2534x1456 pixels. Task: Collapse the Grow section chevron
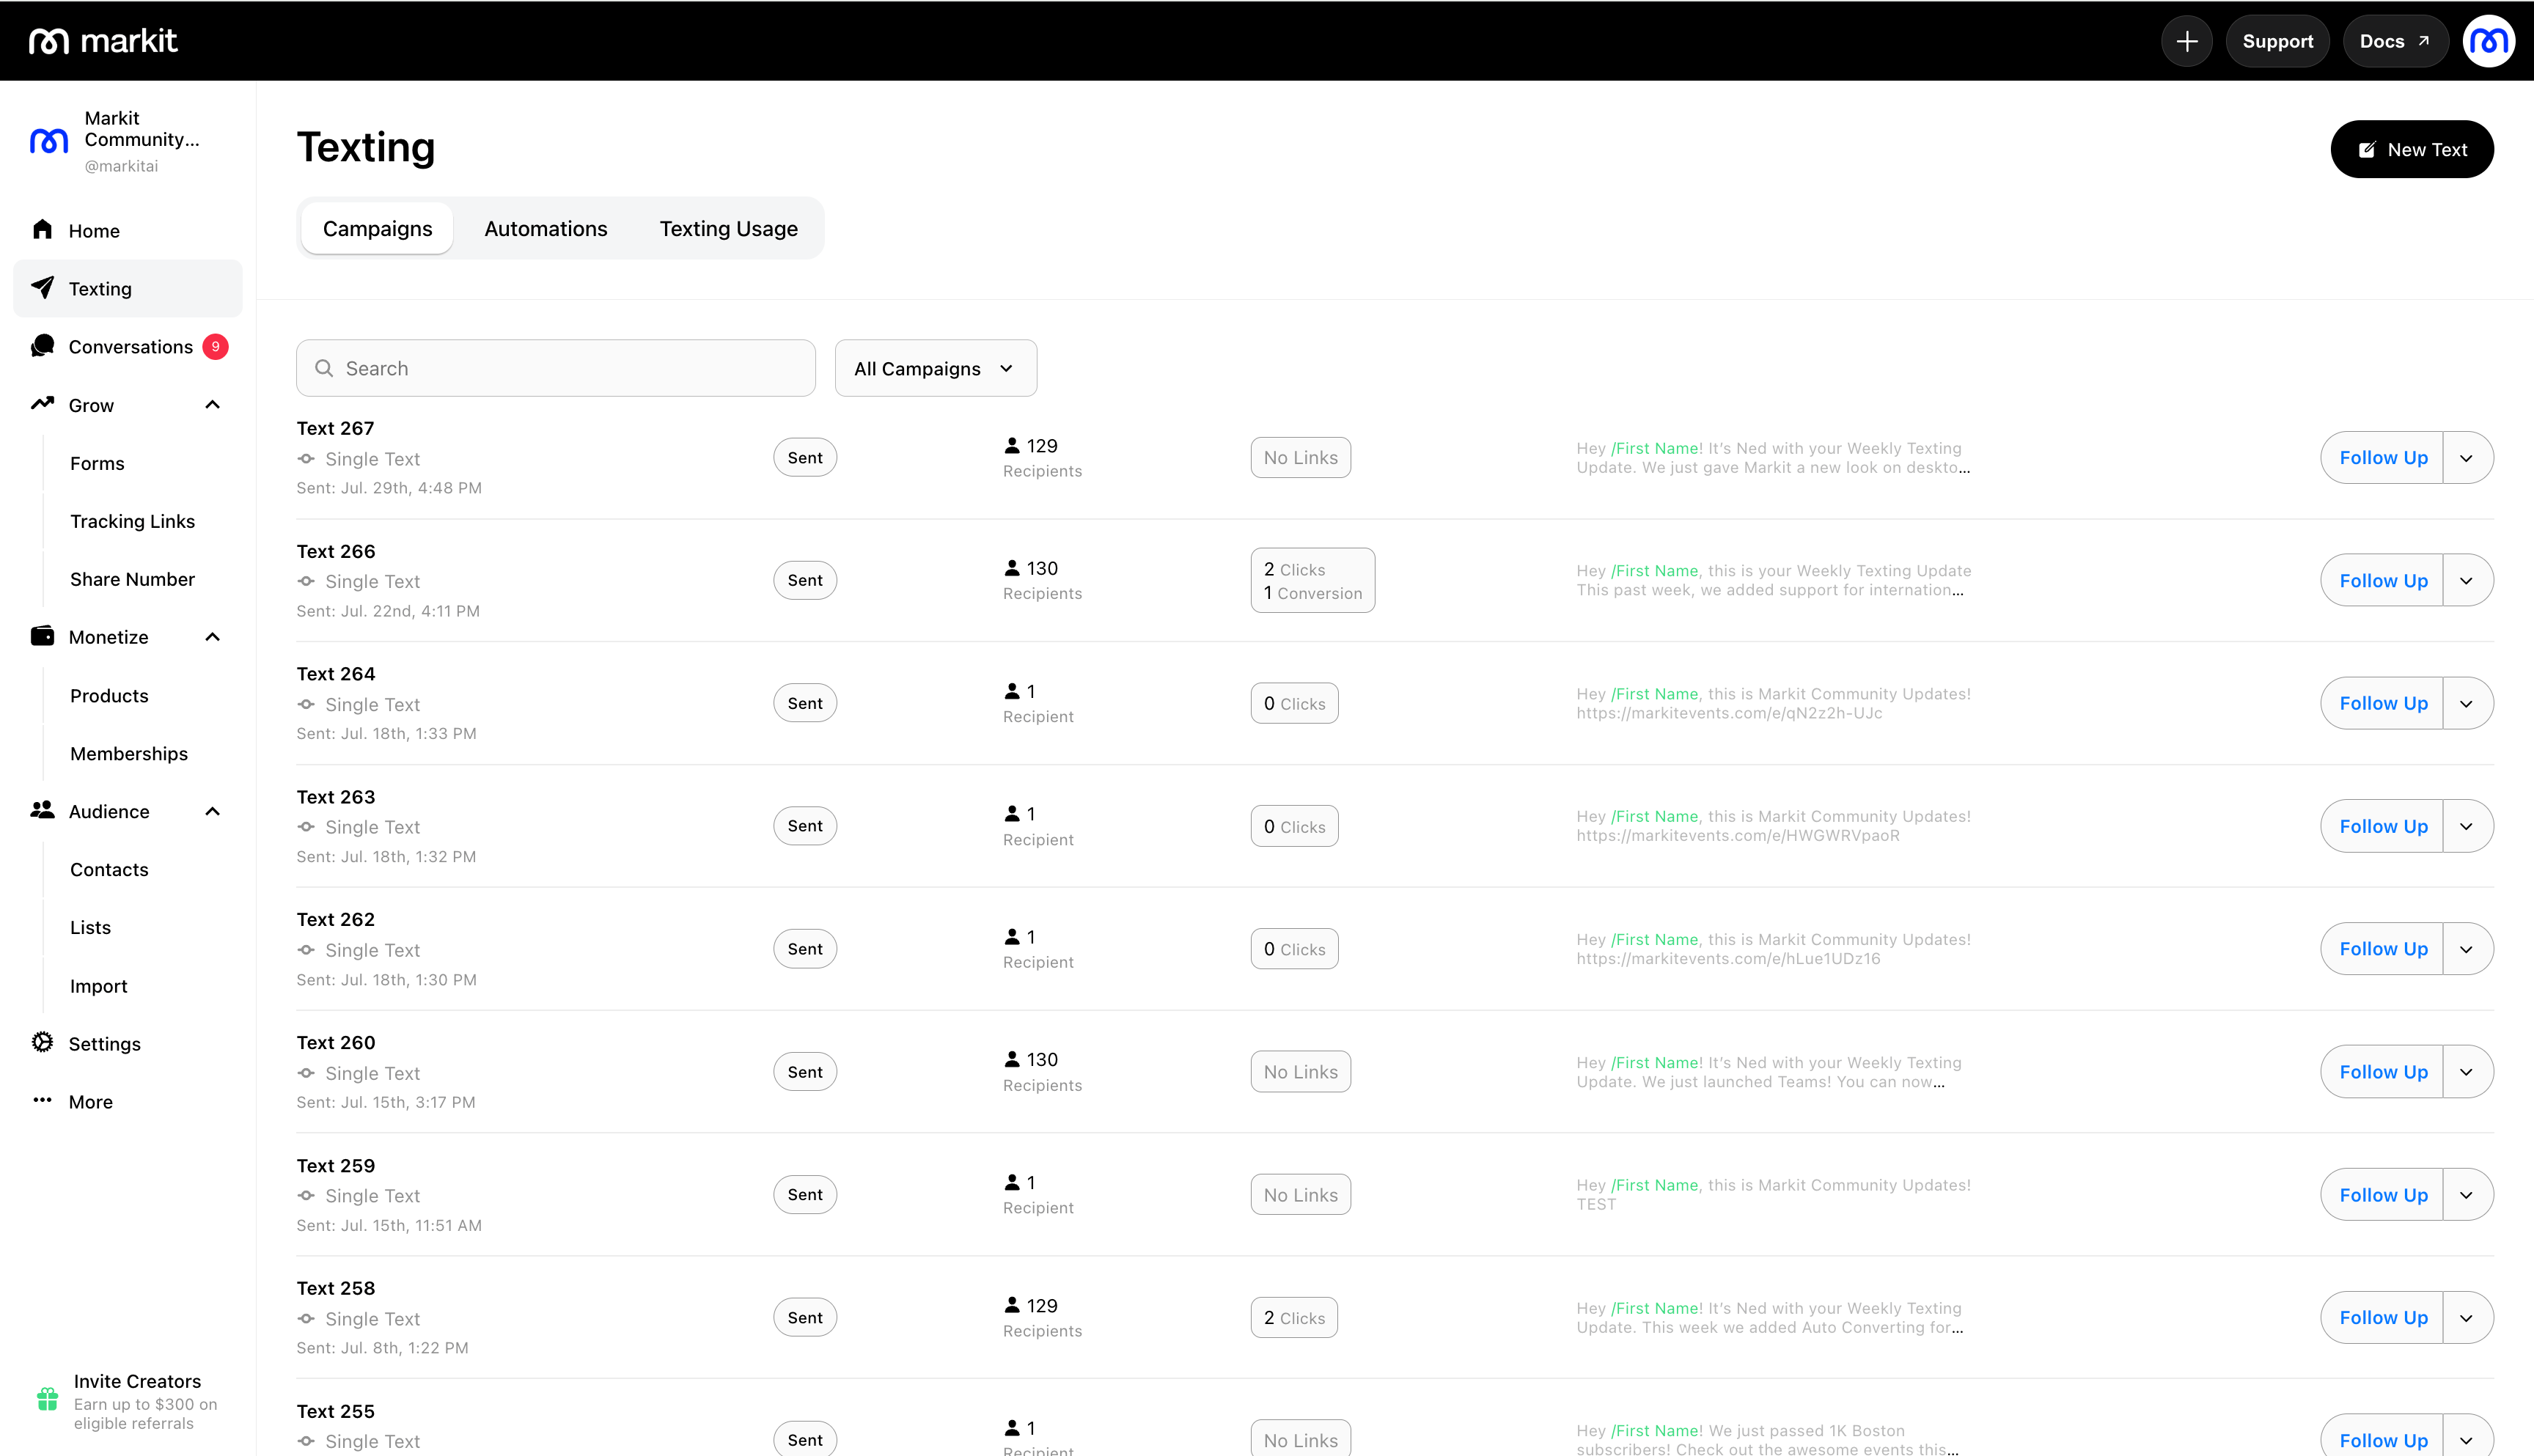[212, 404]
